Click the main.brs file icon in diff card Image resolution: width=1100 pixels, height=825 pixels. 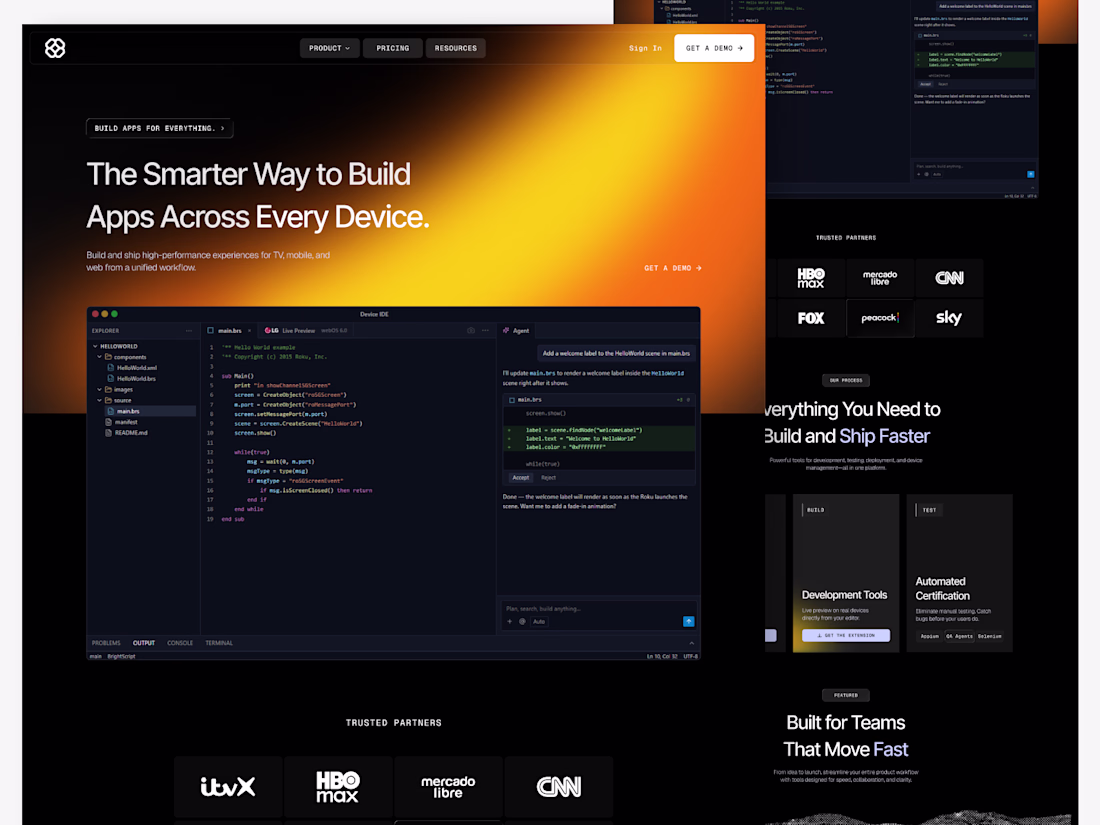[x=512, y=400]
